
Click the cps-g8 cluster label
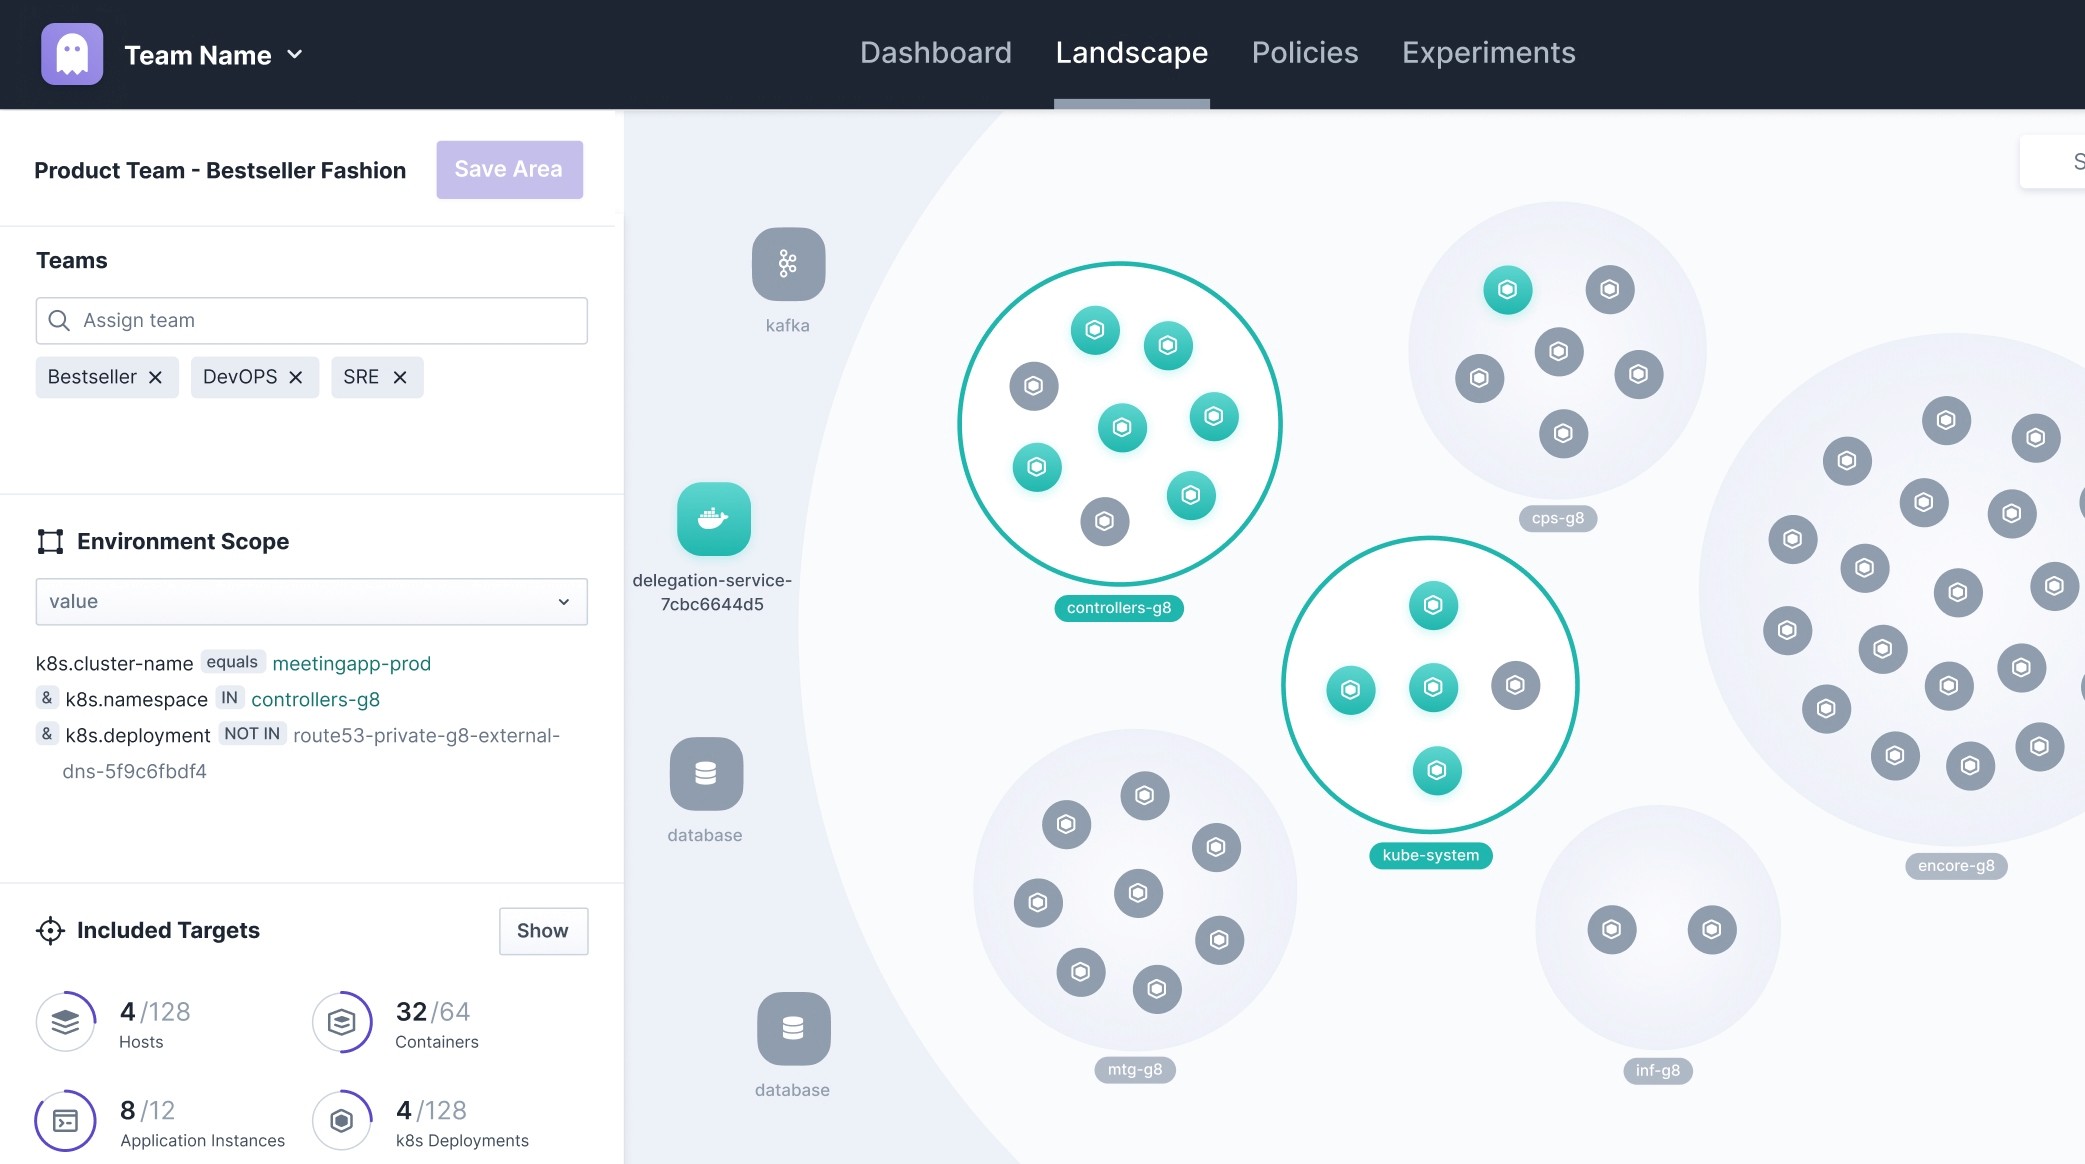coord(1558,518)
